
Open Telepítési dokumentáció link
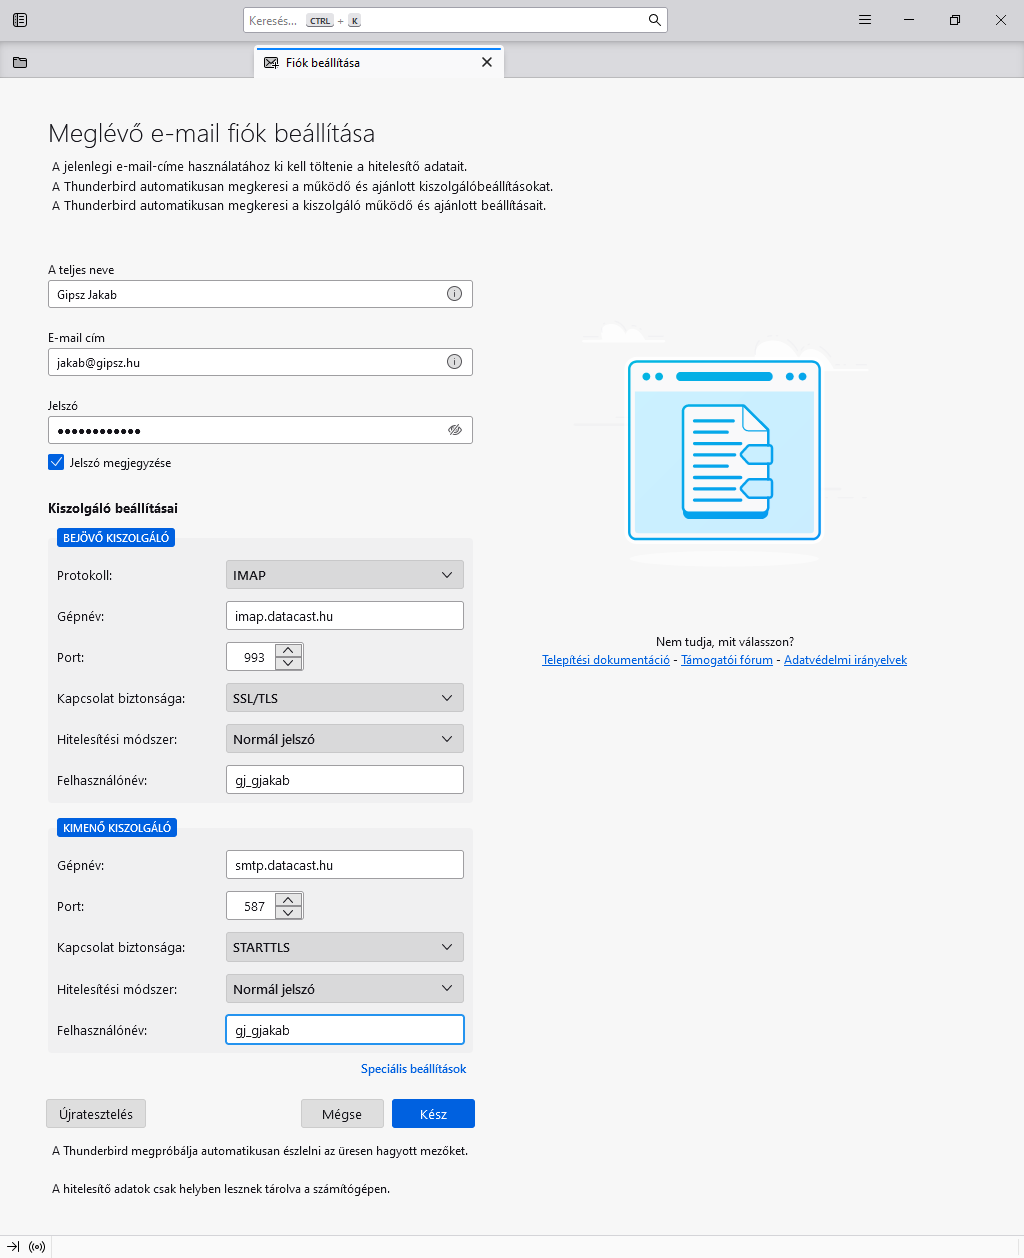pyautogui.click(x=606, y=660)
